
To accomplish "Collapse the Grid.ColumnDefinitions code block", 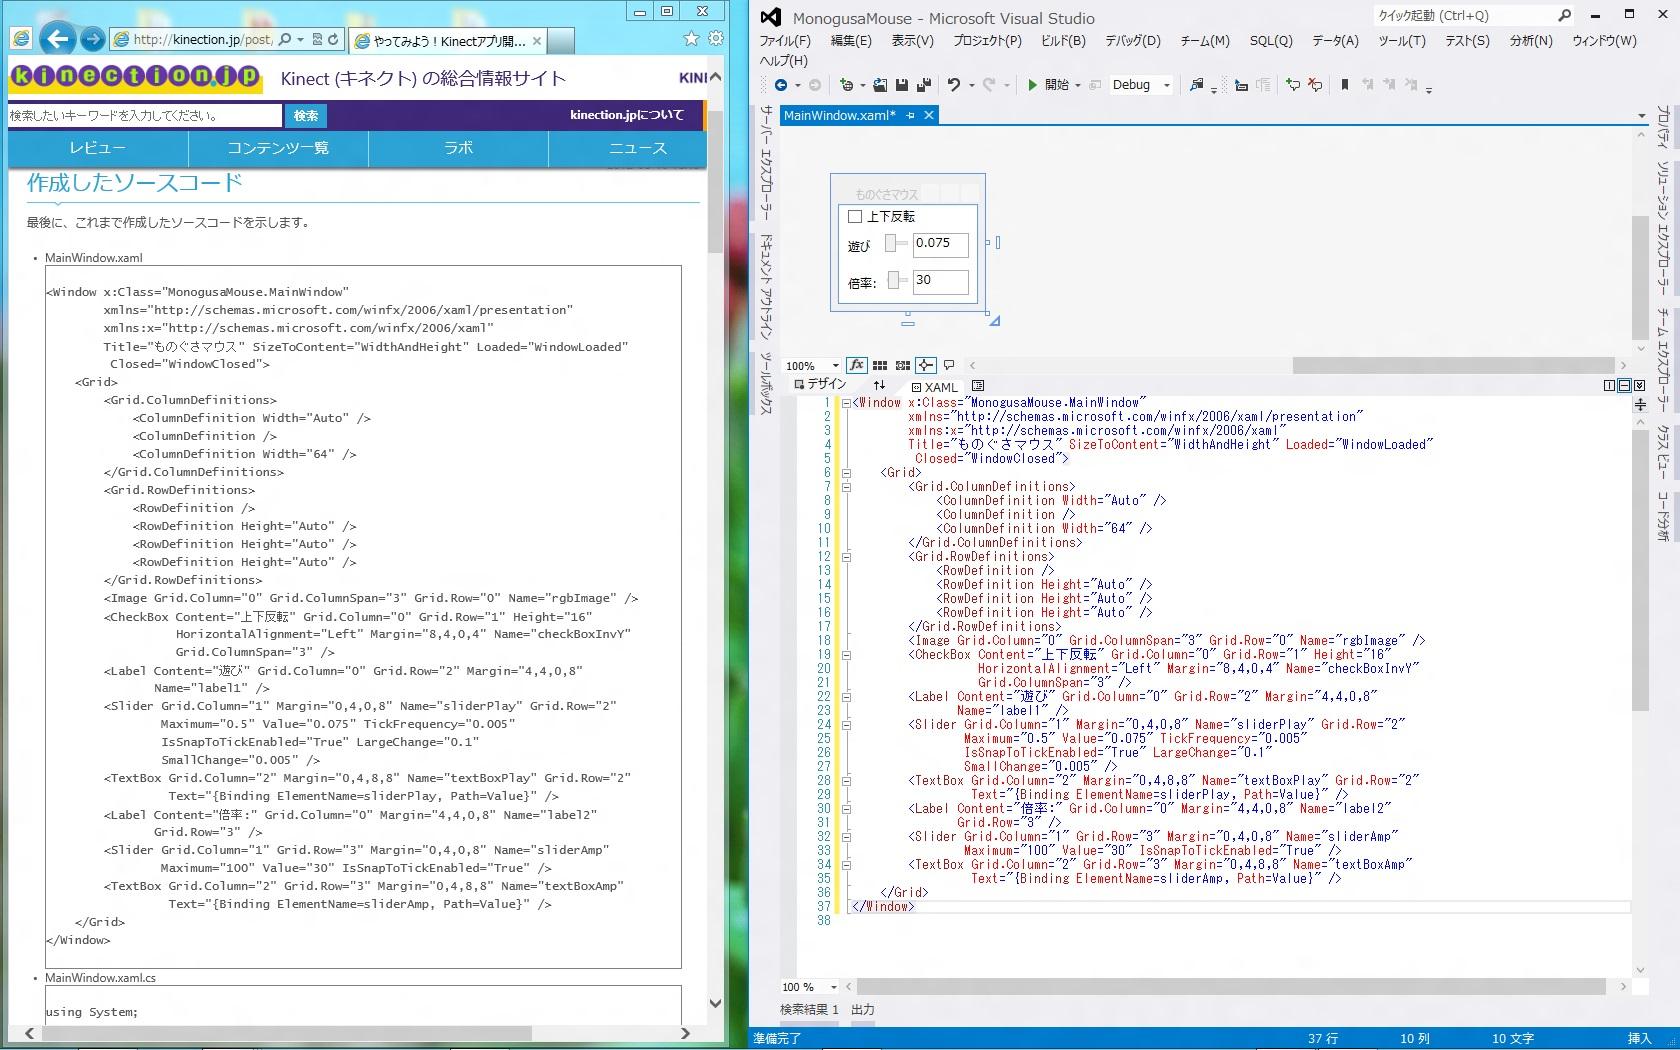I will pyautogui.click(x=846, y=487).
